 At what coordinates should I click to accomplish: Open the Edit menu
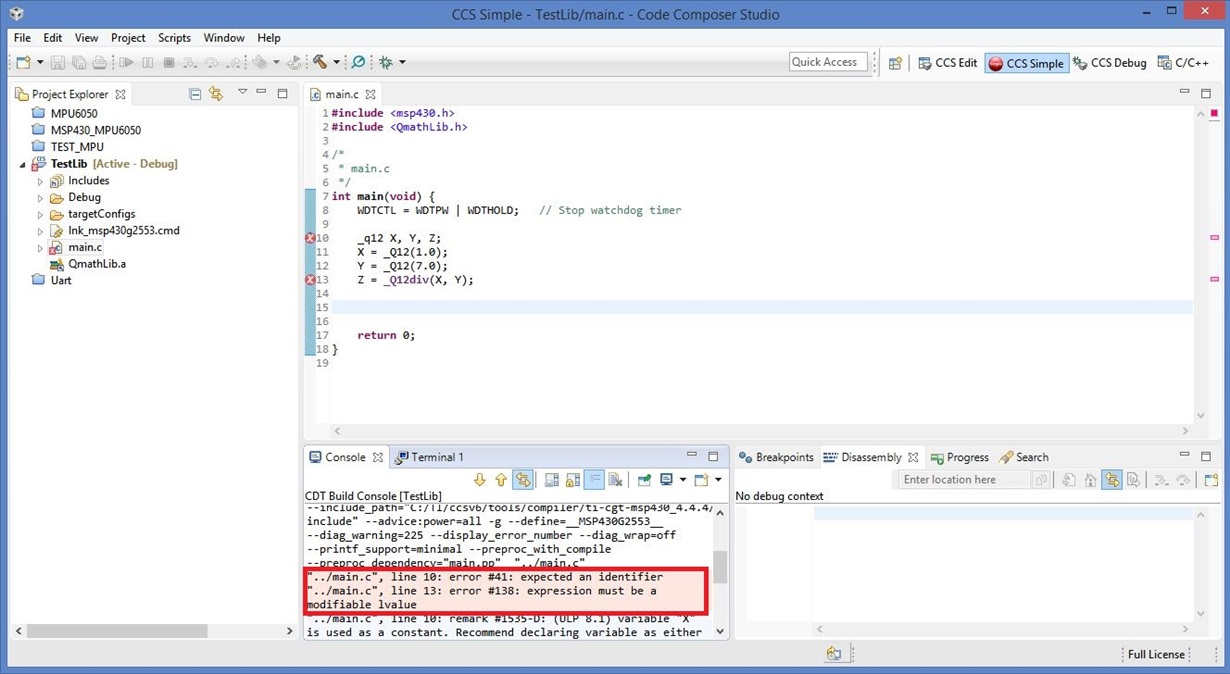pyautogui.click(x=53, y=38)
